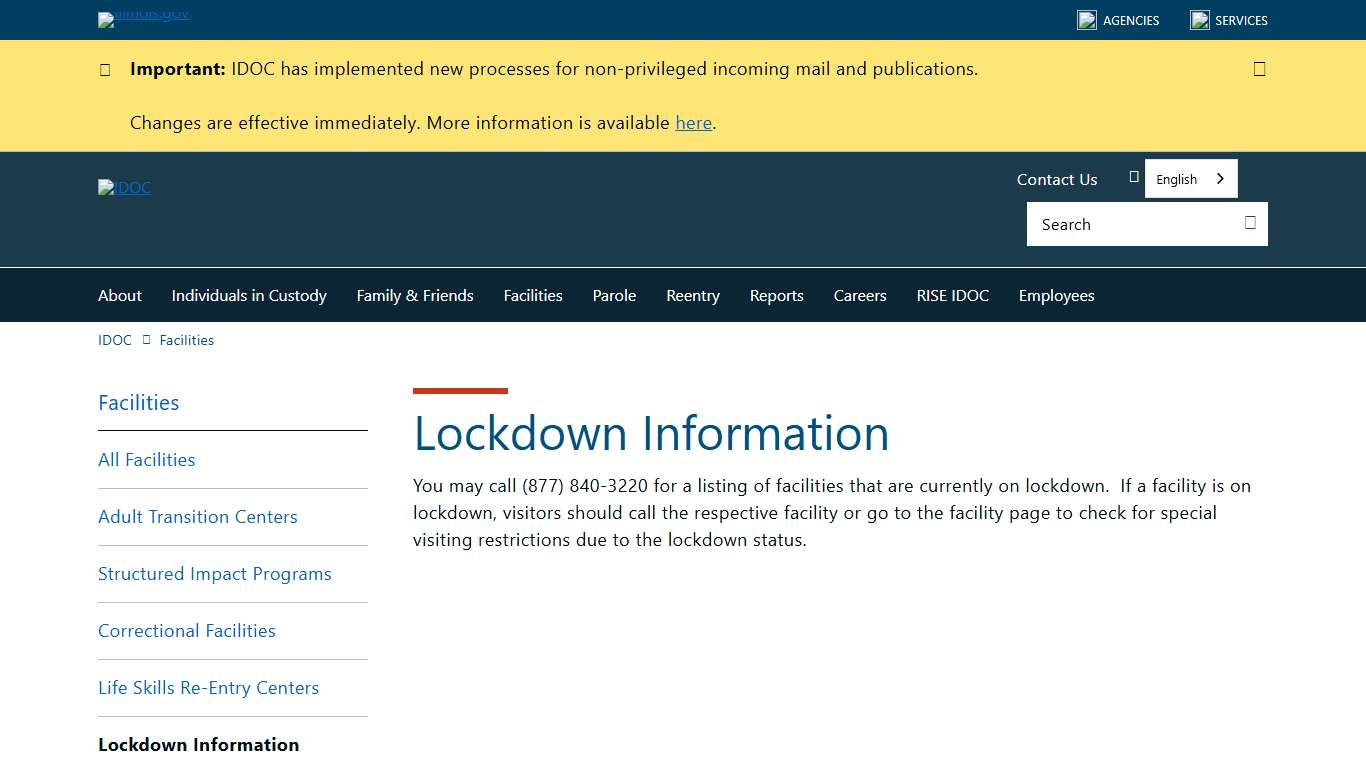Click the AGENCIES icon in the top bar

1086,19
